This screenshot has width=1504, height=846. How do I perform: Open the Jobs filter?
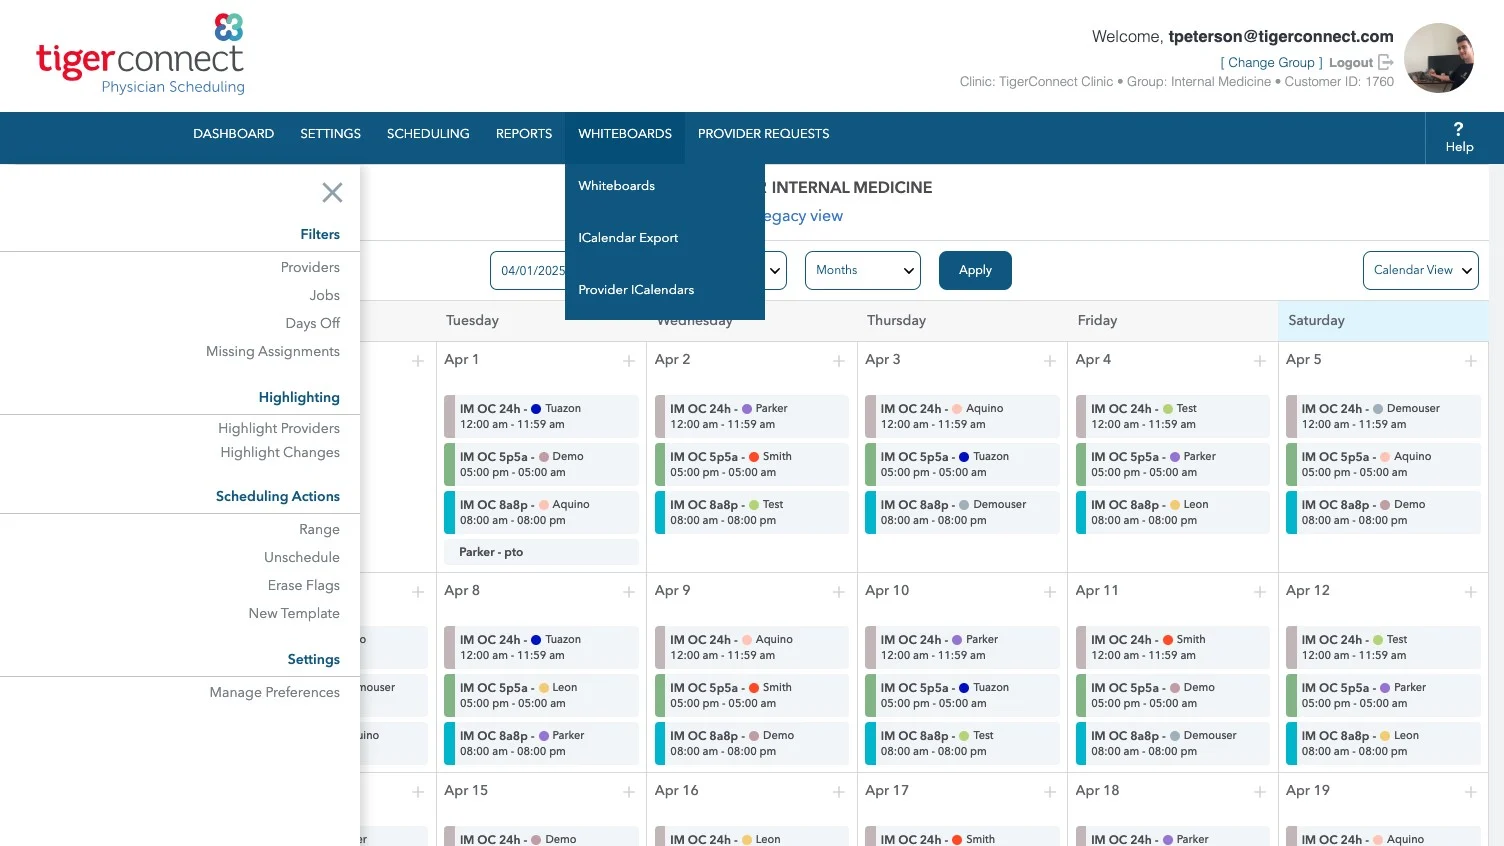click(325, 295)
